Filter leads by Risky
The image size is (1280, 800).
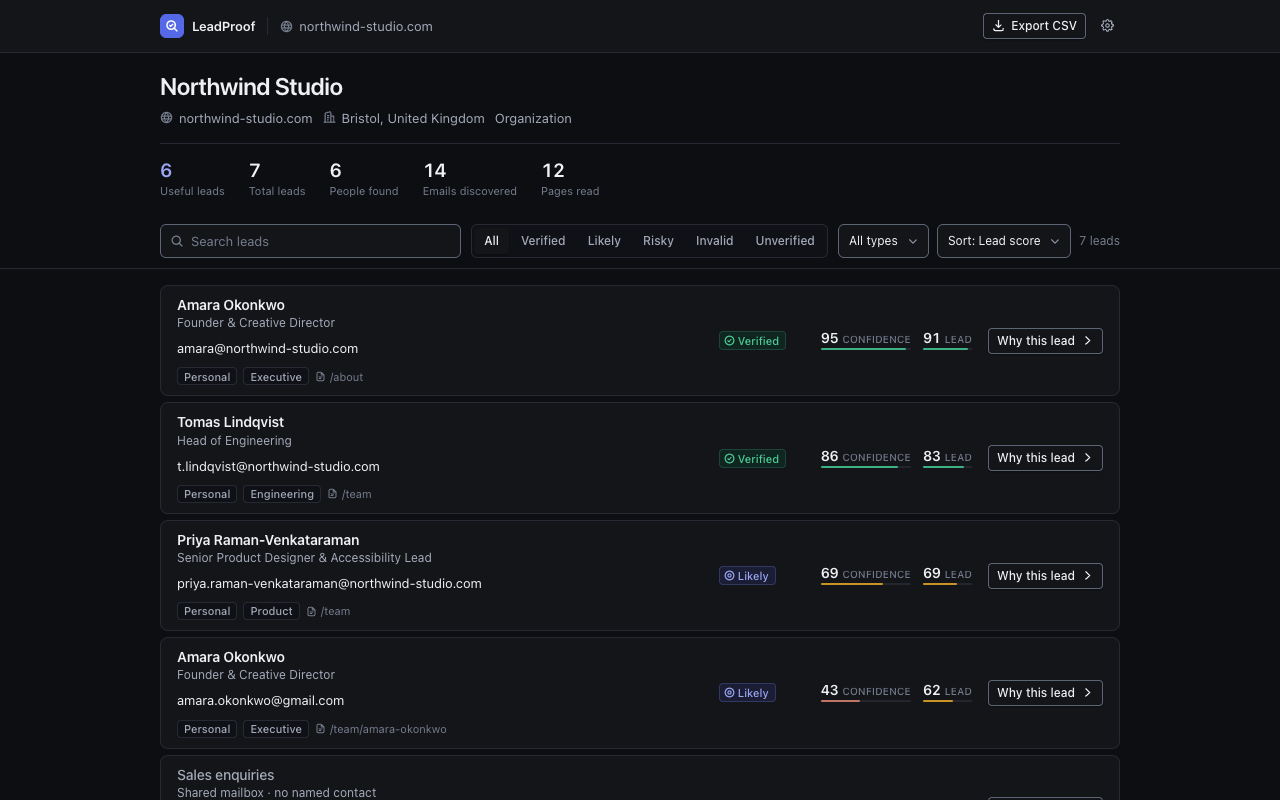(x=658, y=241)
